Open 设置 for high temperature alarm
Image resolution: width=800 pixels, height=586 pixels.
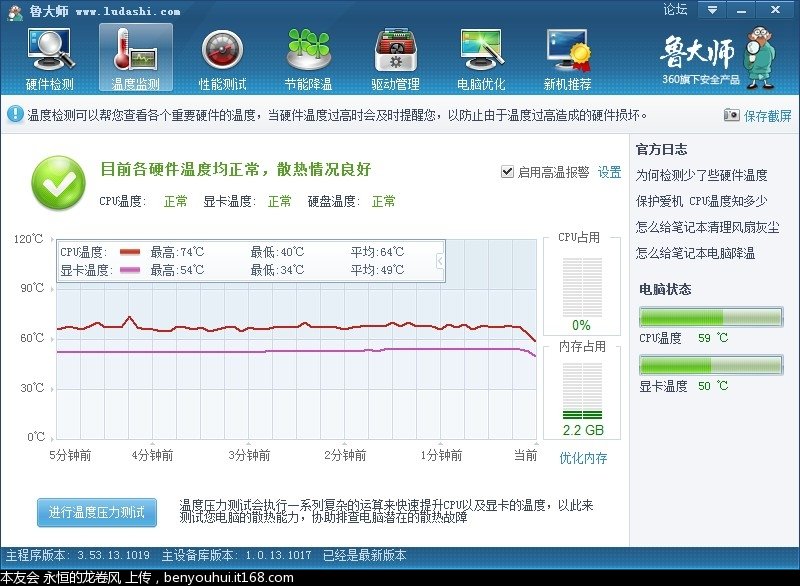609,172
